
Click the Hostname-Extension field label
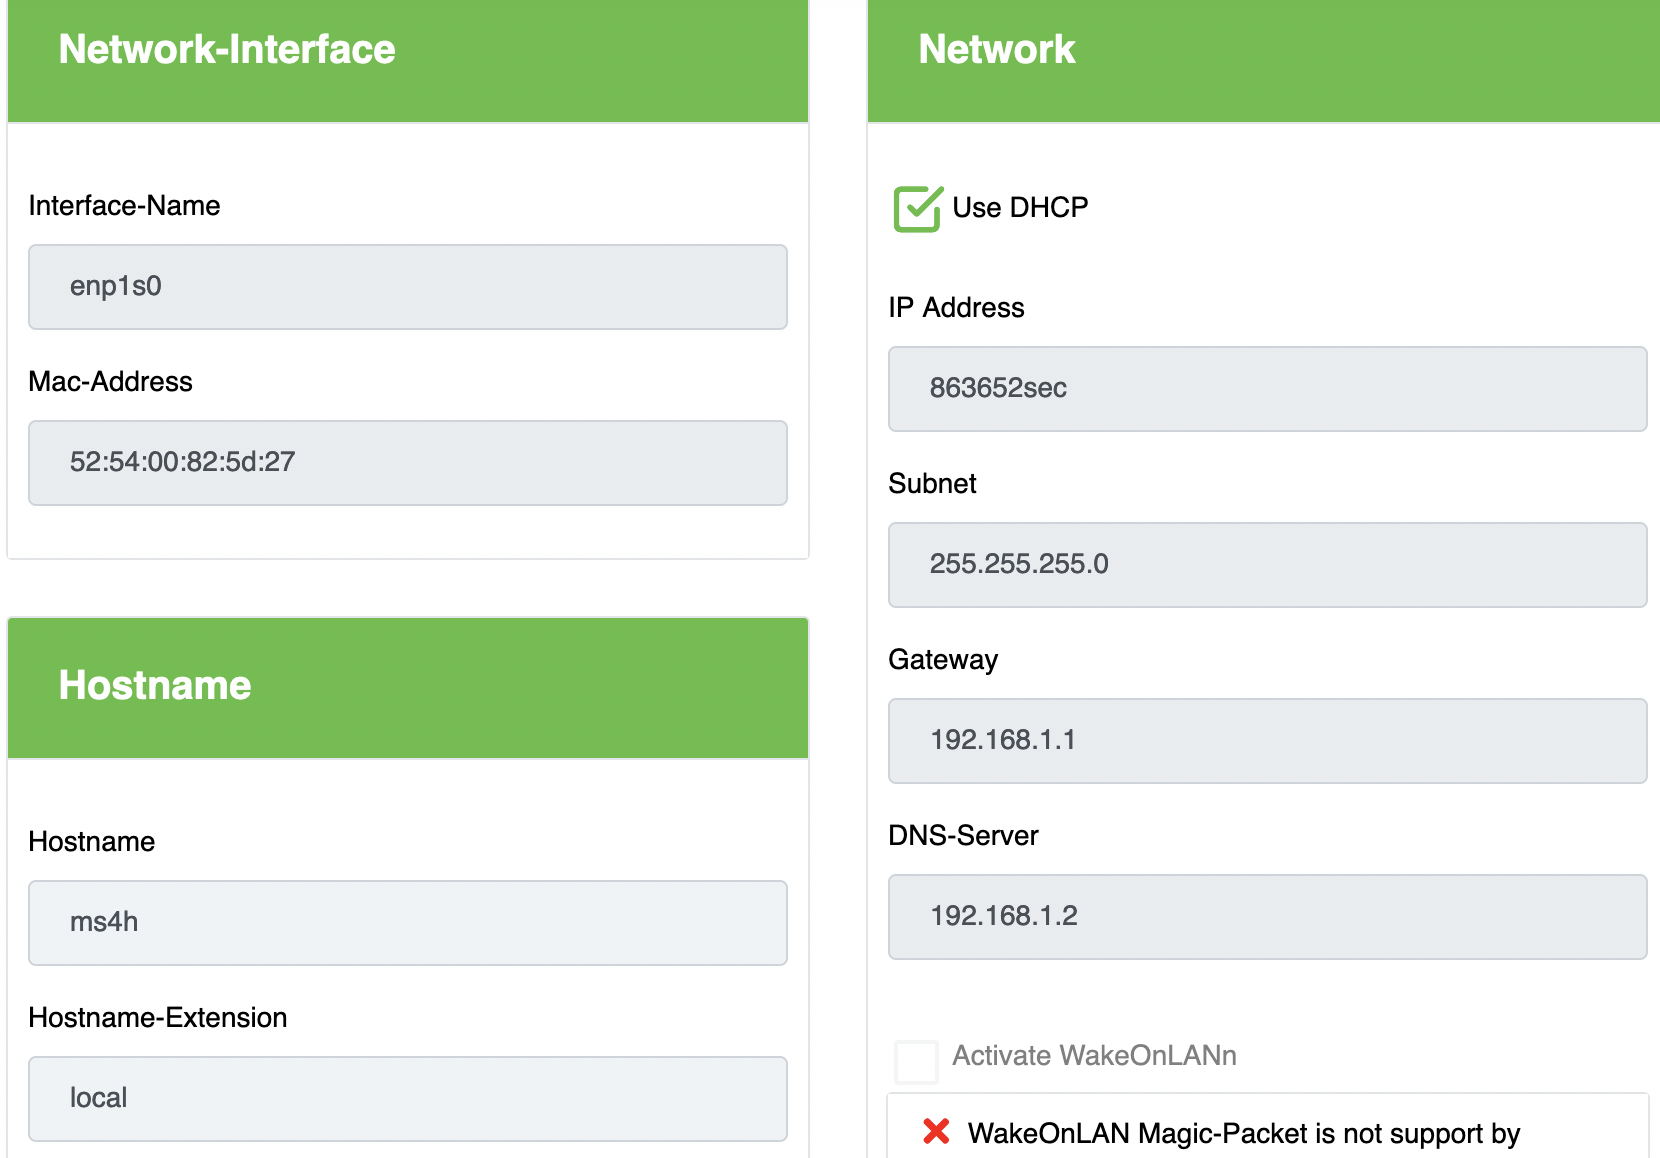(x=158, y=1017)
